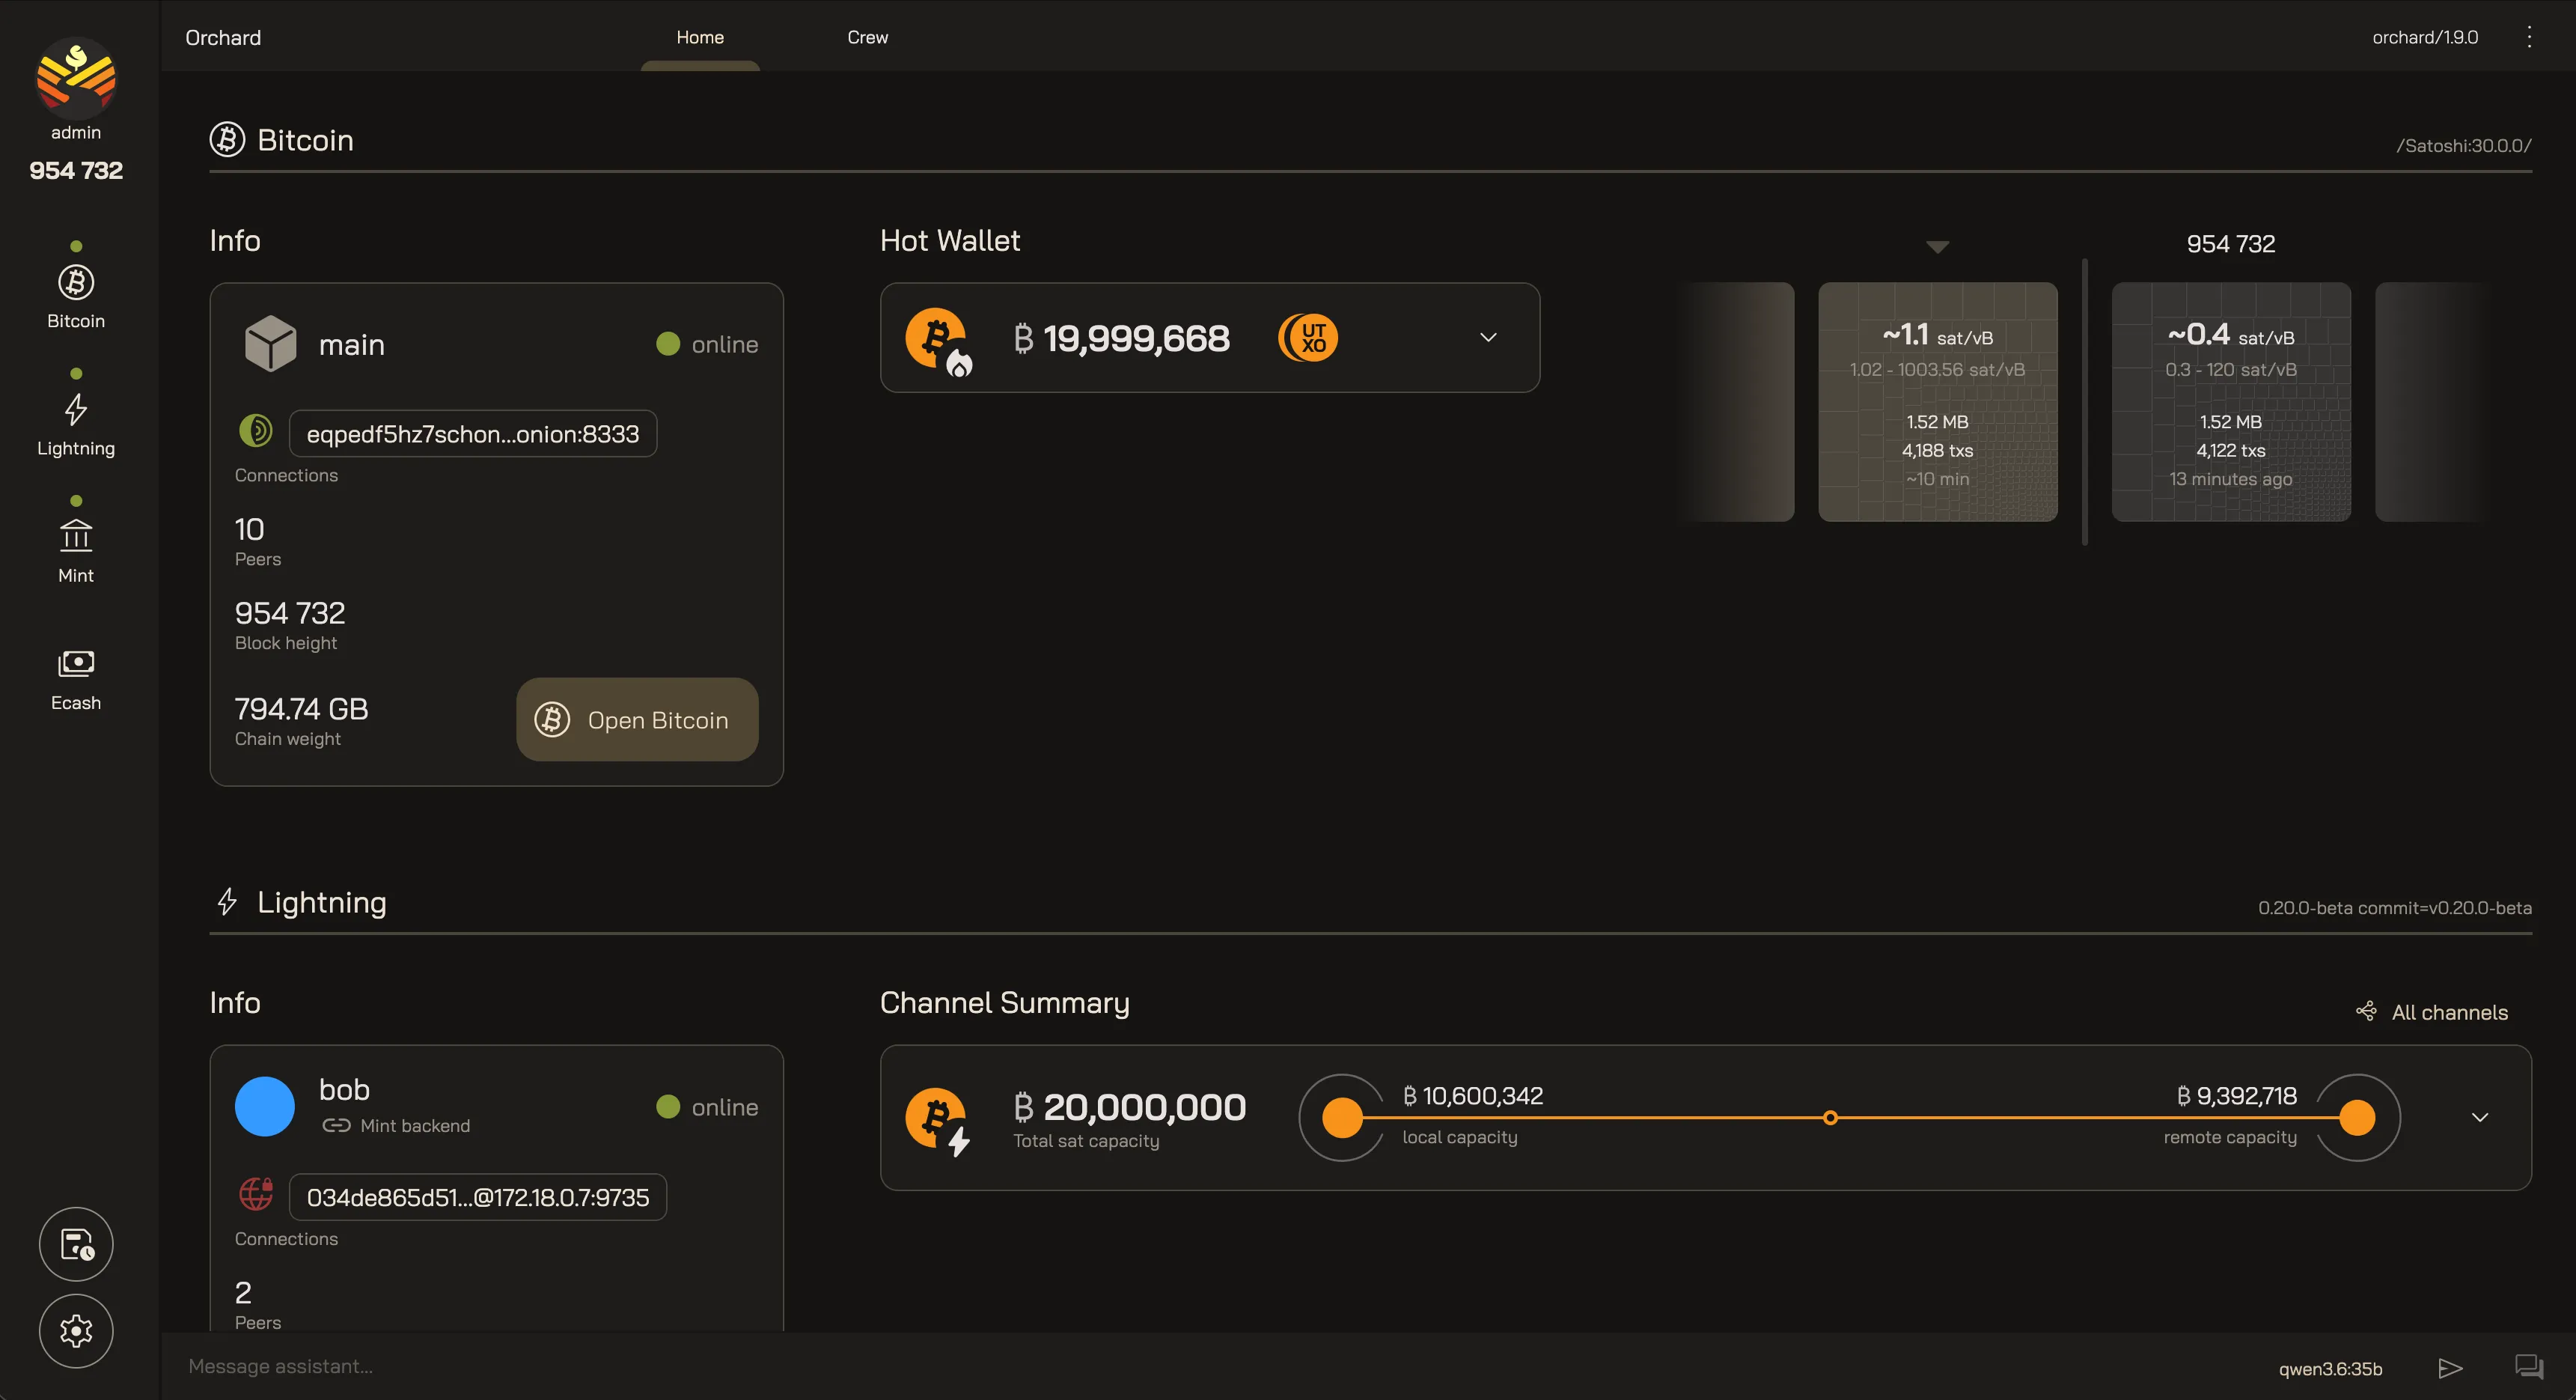This screenshot has width=2576, height=1400.
Task: Click the 10 Peers count
Action: [249, 529]
